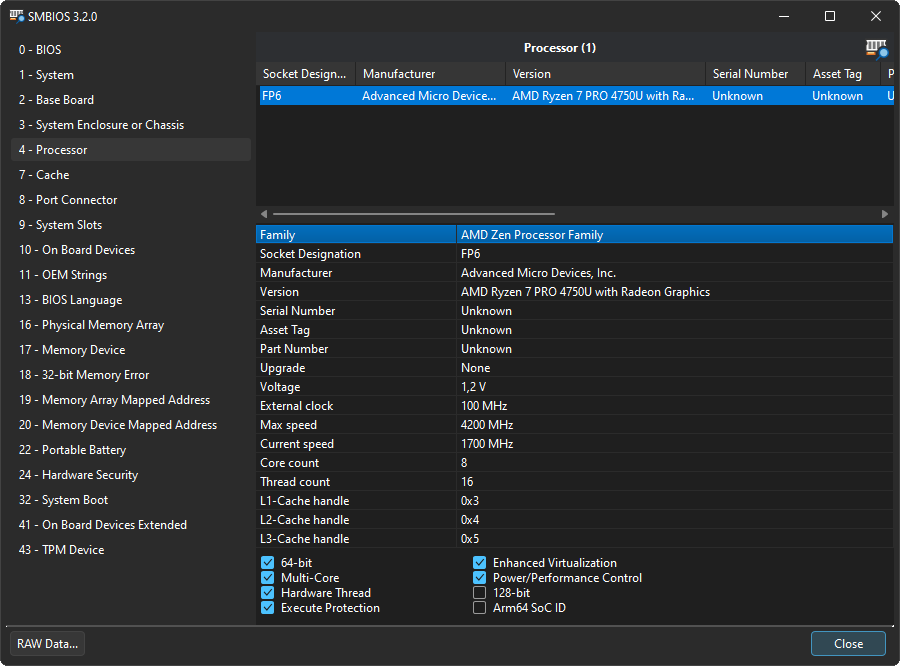
Task: Show 22 - Portable Battery info
Action: pyautogui.click(x=131, y=450)
